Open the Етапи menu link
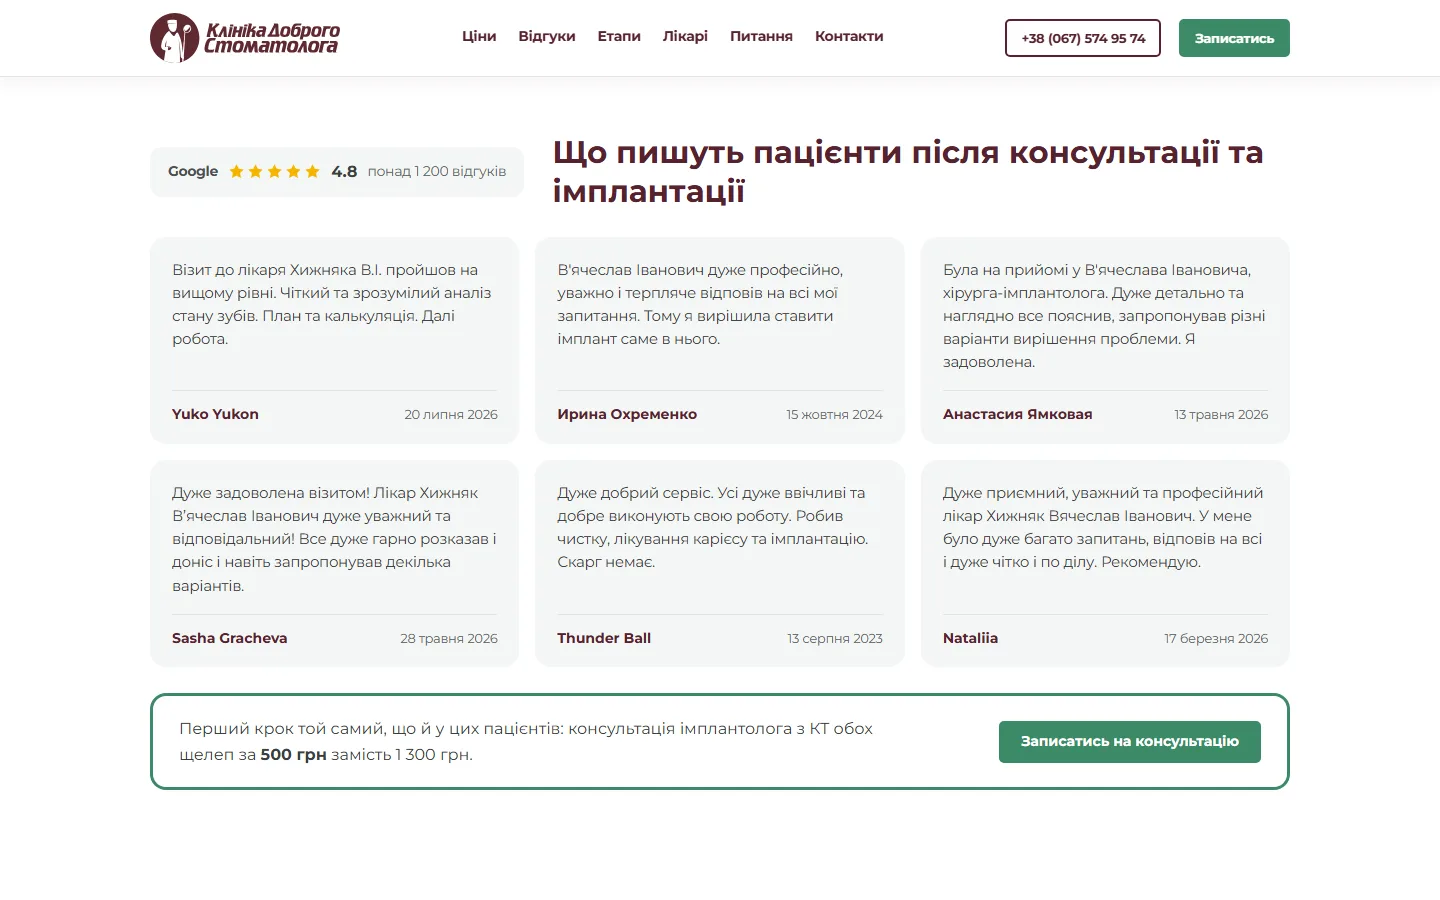Image resolution: width=1440 pixels, height=900 pixels. coord(619,36)
